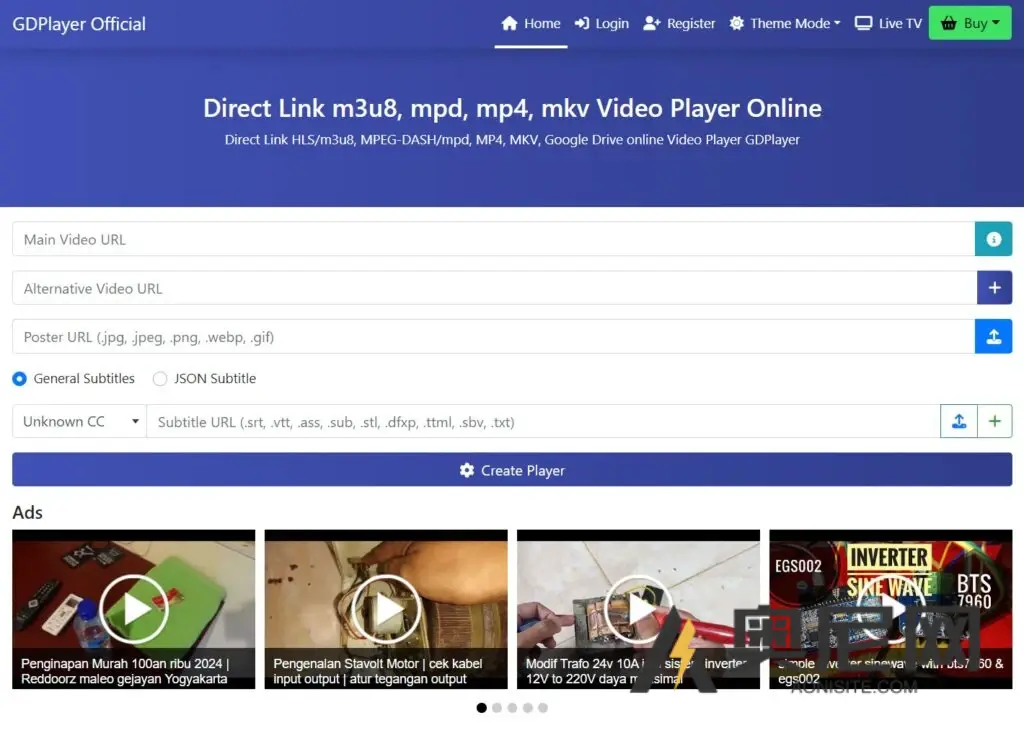Screen dimensions: 1024x736
Task: Click the GDPlayer gear icon on Create Player
Action: pyautogui.click(x=467, y=470)
